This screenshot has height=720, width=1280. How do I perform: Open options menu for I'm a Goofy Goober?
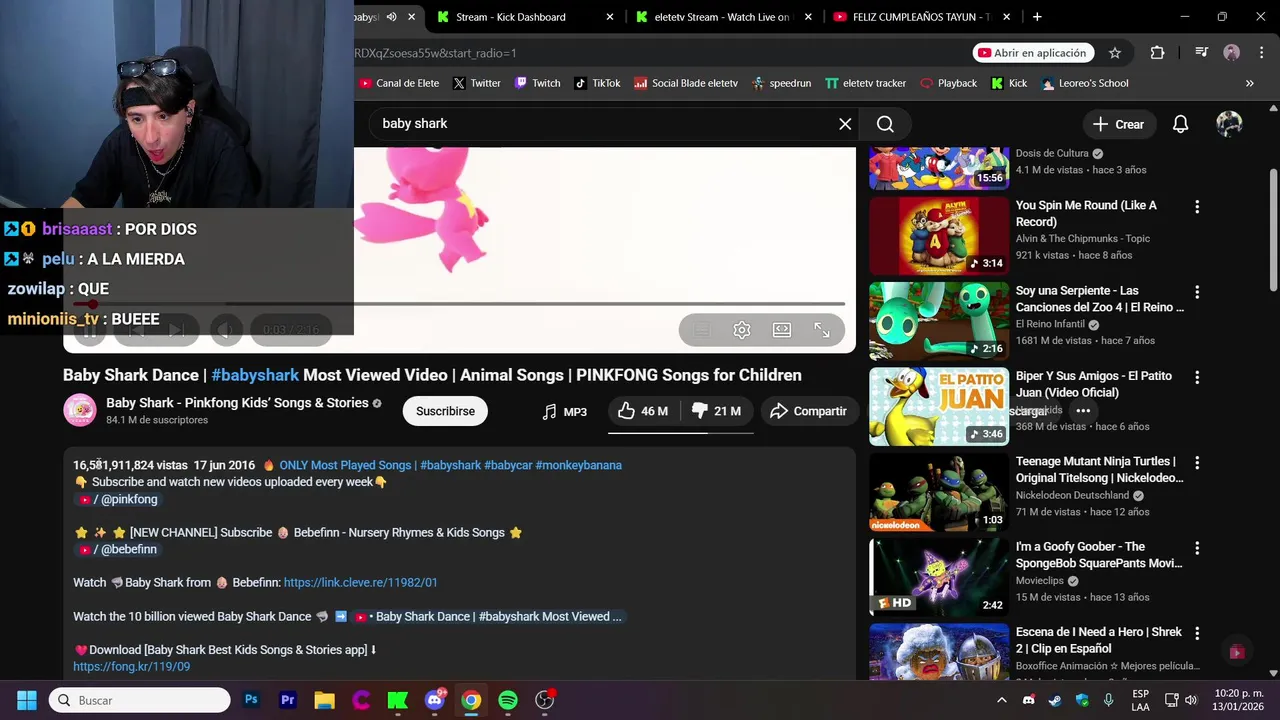coord(1196,548)
